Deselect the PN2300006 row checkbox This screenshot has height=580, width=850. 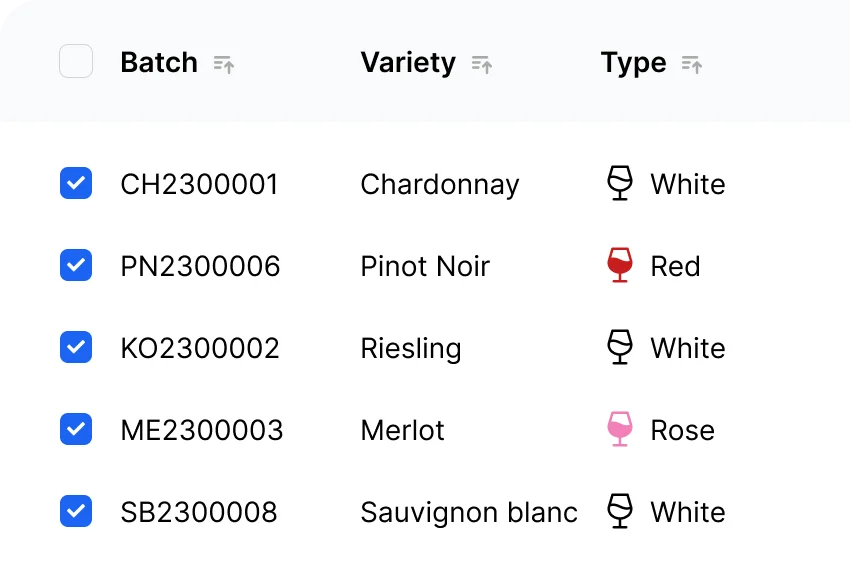[76, 265]
